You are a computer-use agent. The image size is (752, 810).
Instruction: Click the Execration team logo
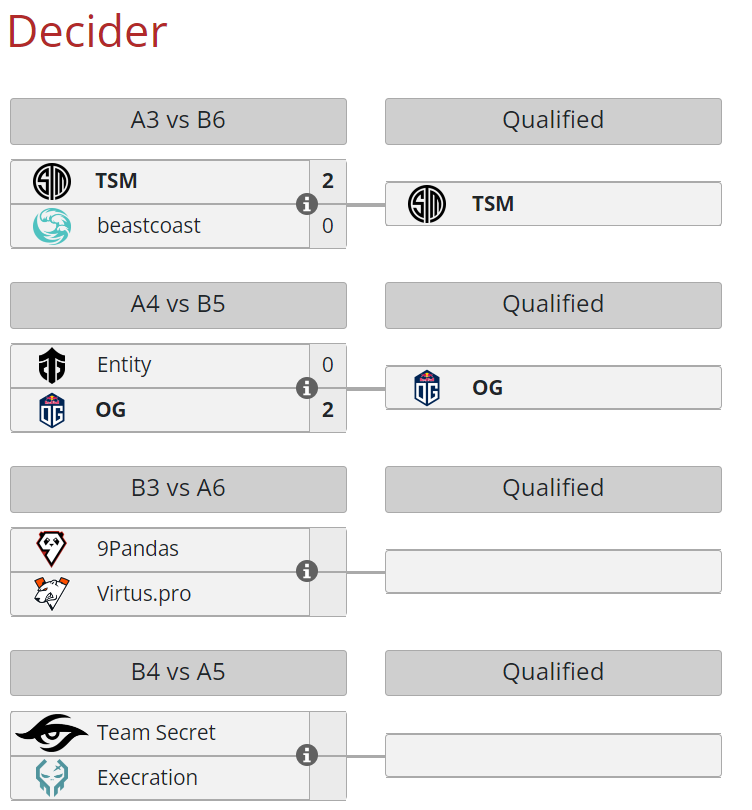tap(52, 777)
